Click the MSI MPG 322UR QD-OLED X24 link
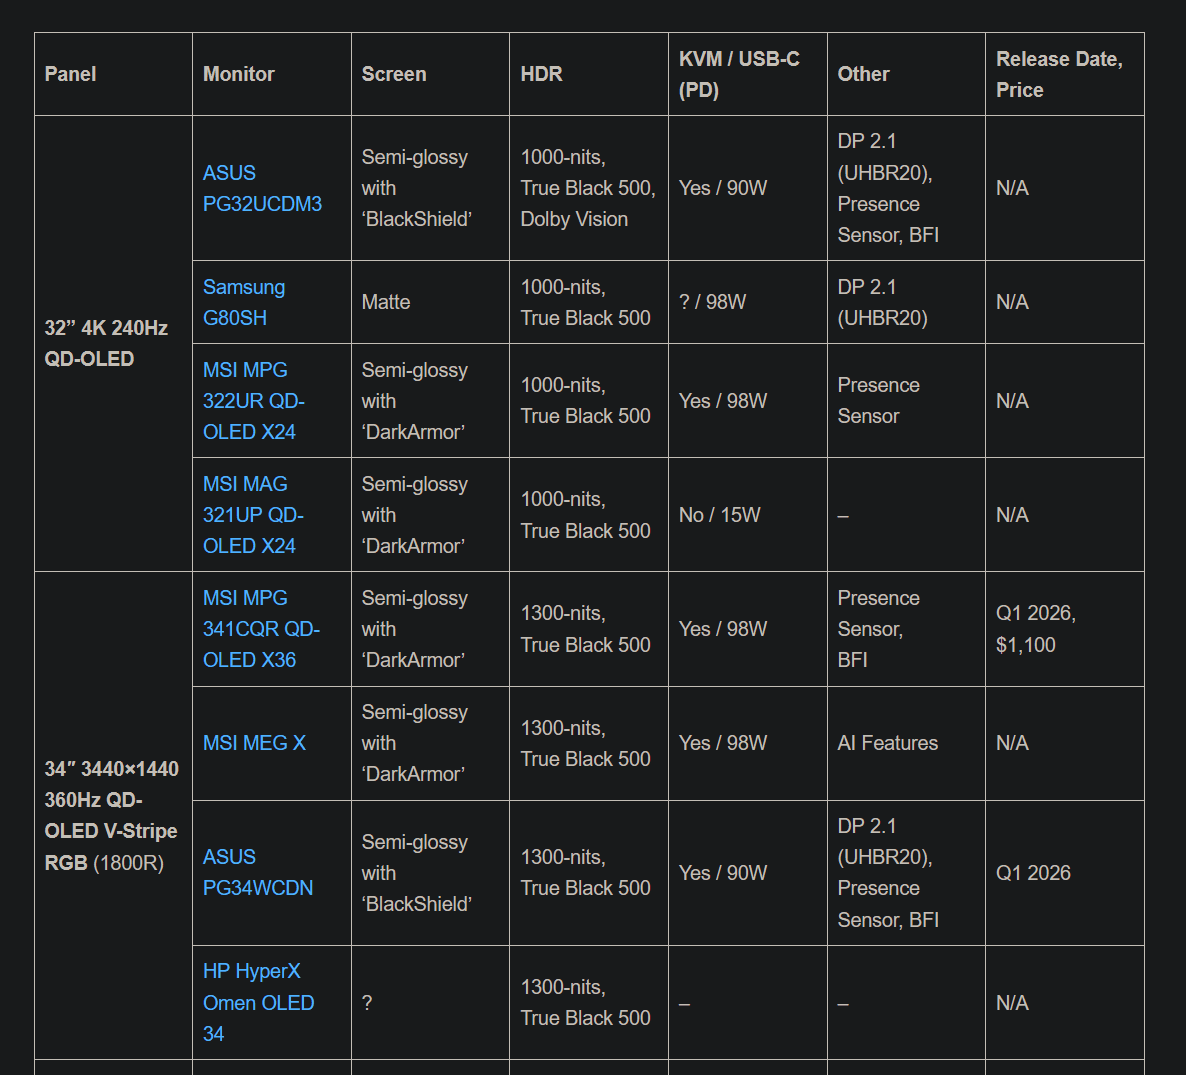Image resolution: width=1186 pixels, height=1075 pixels. 253,401
